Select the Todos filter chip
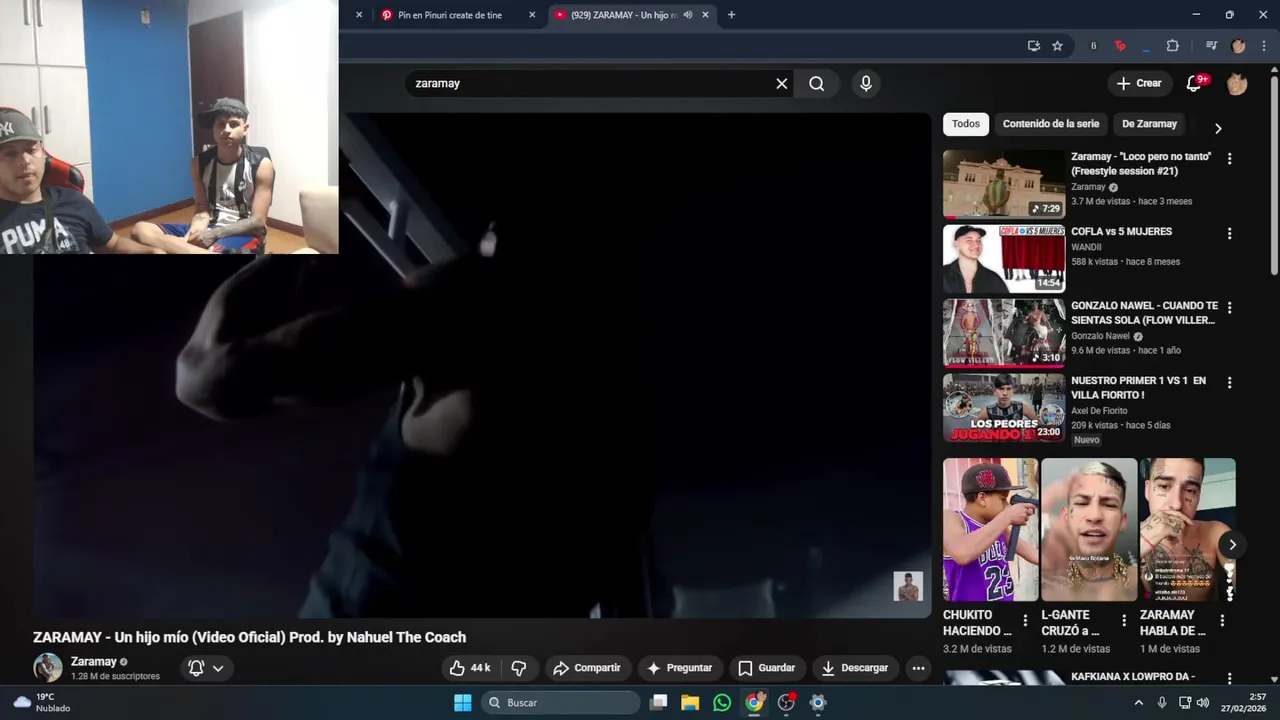The height and width of the screenshot is (720, 1280). pos(966,124)
